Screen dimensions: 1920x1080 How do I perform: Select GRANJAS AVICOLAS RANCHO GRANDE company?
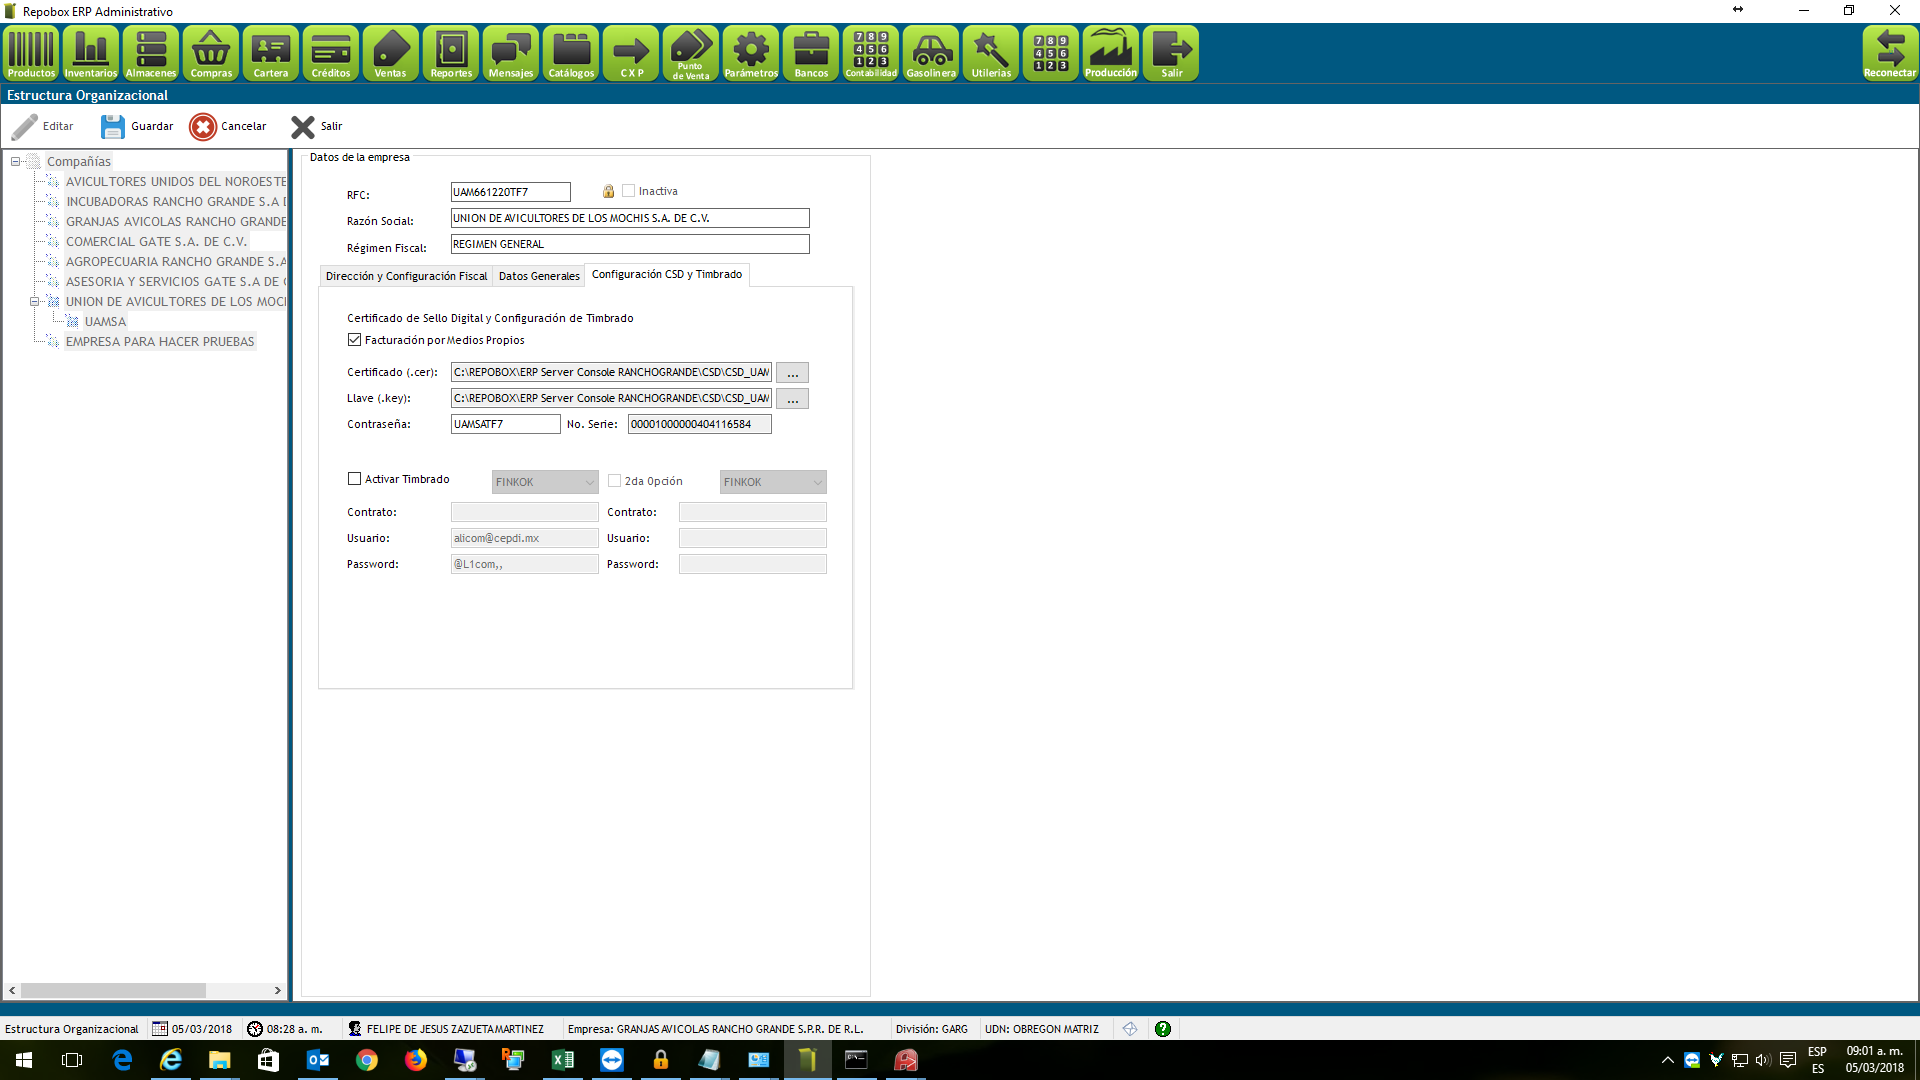coord(175,221)
